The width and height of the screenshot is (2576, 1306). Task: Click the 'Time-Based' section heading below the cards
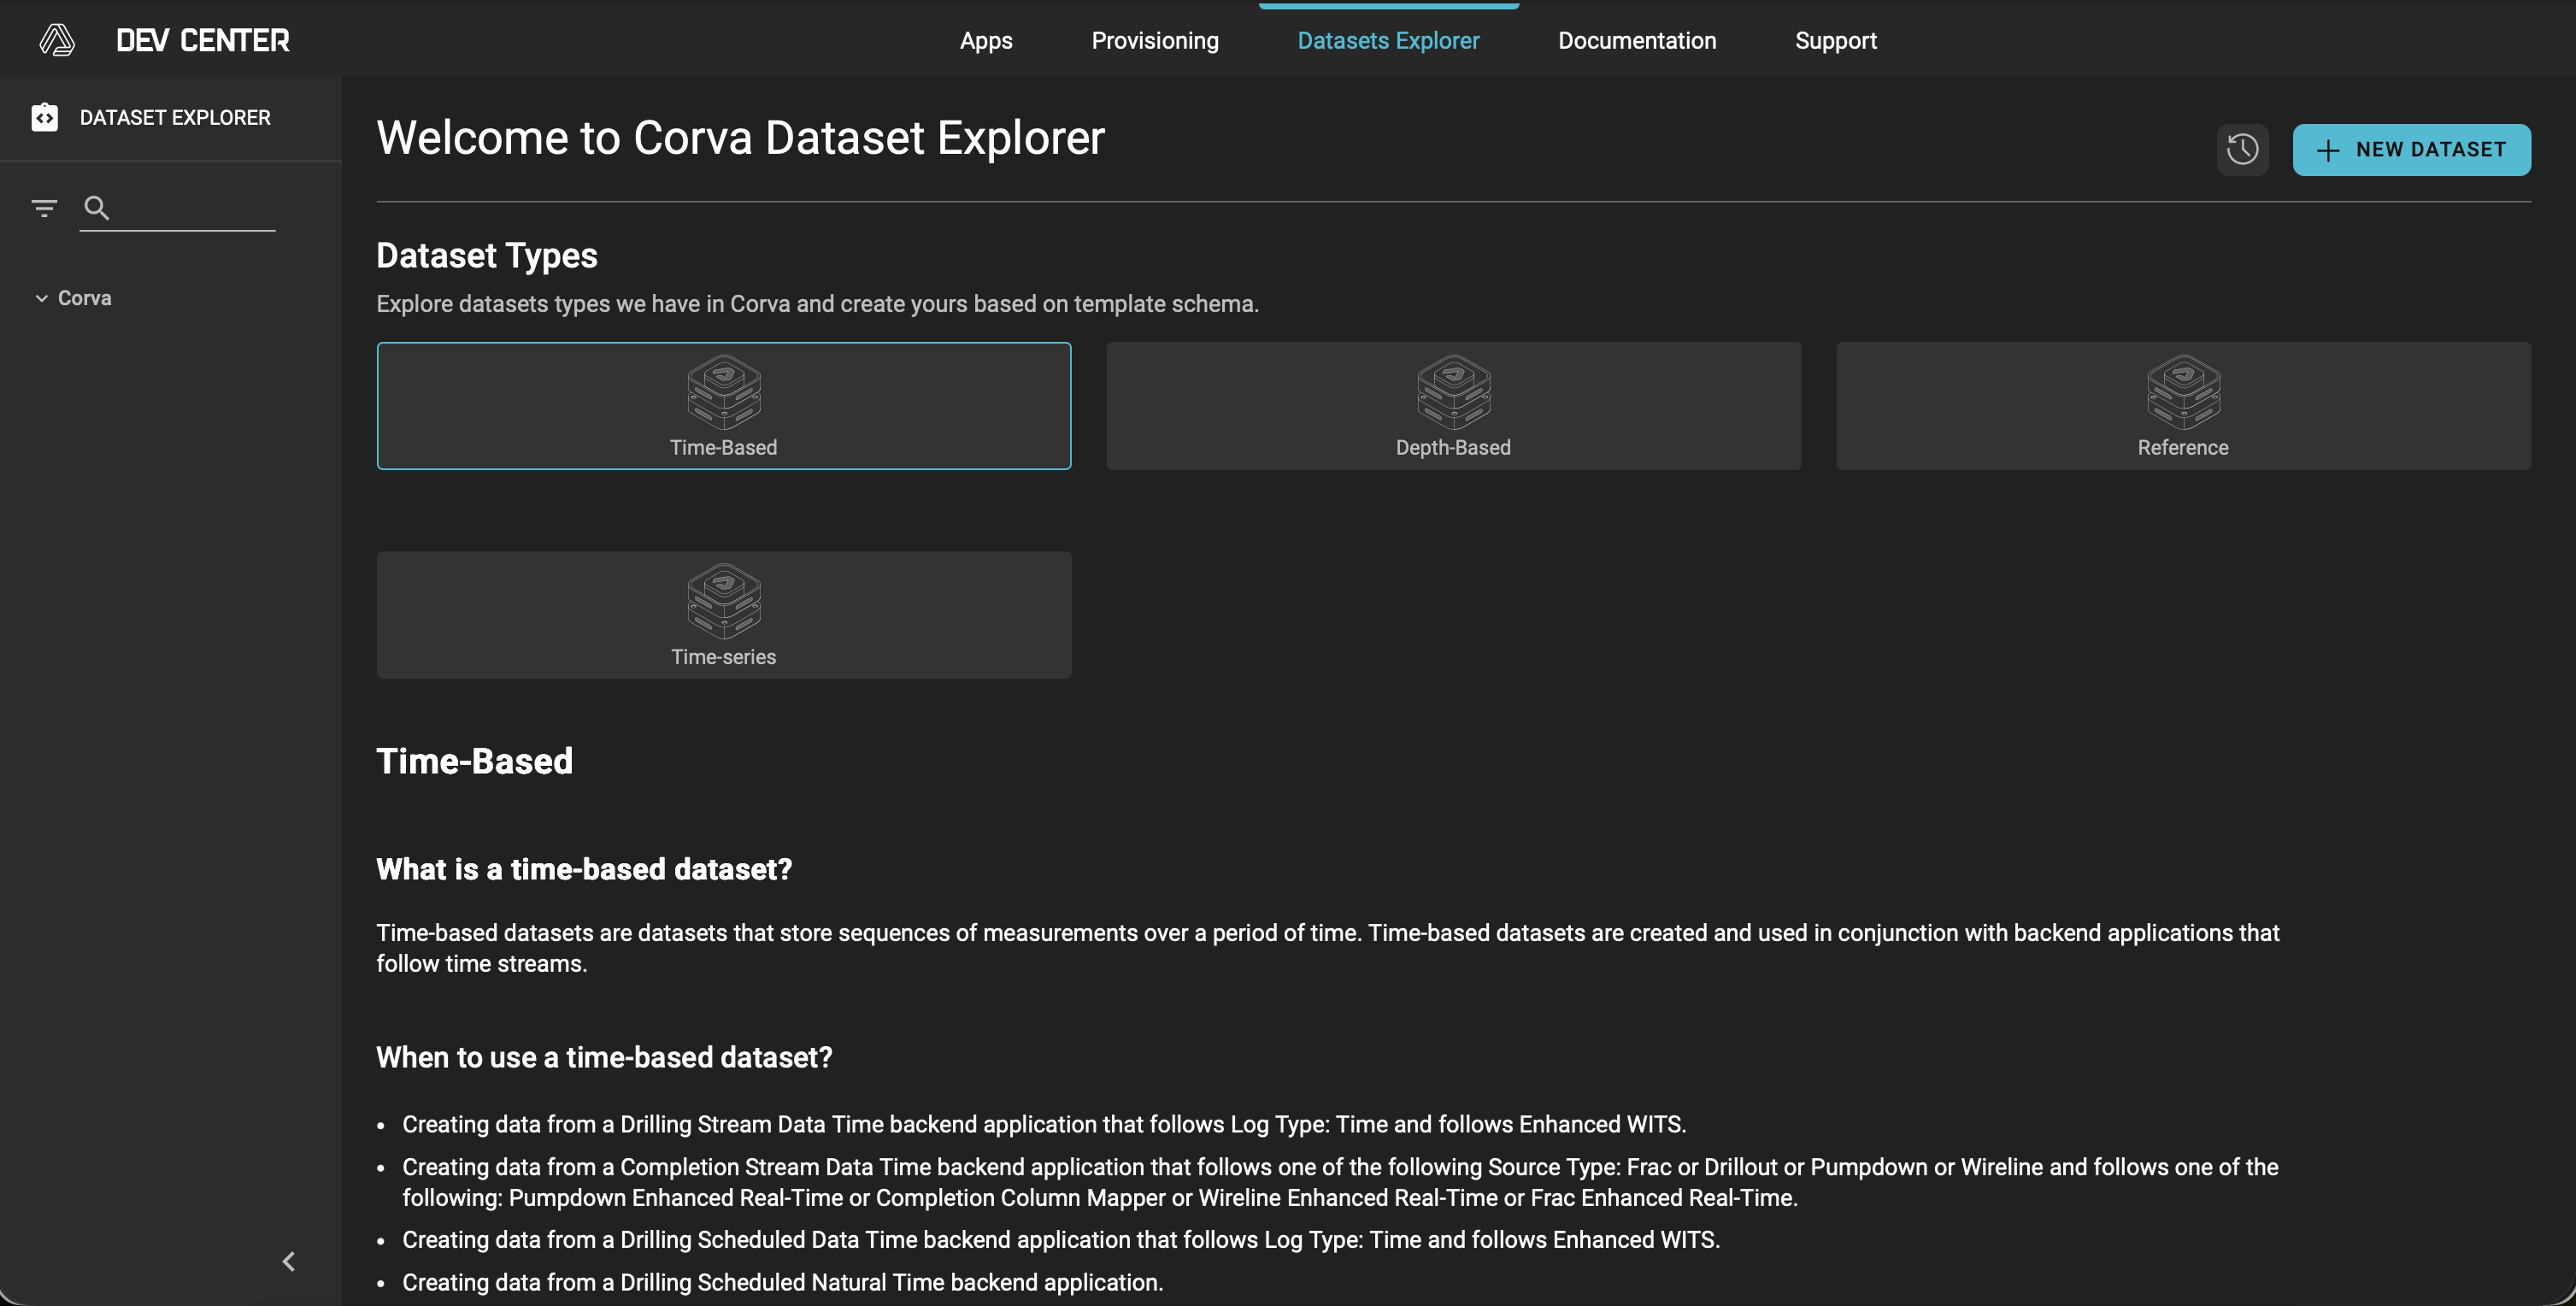tap(475, 761)
